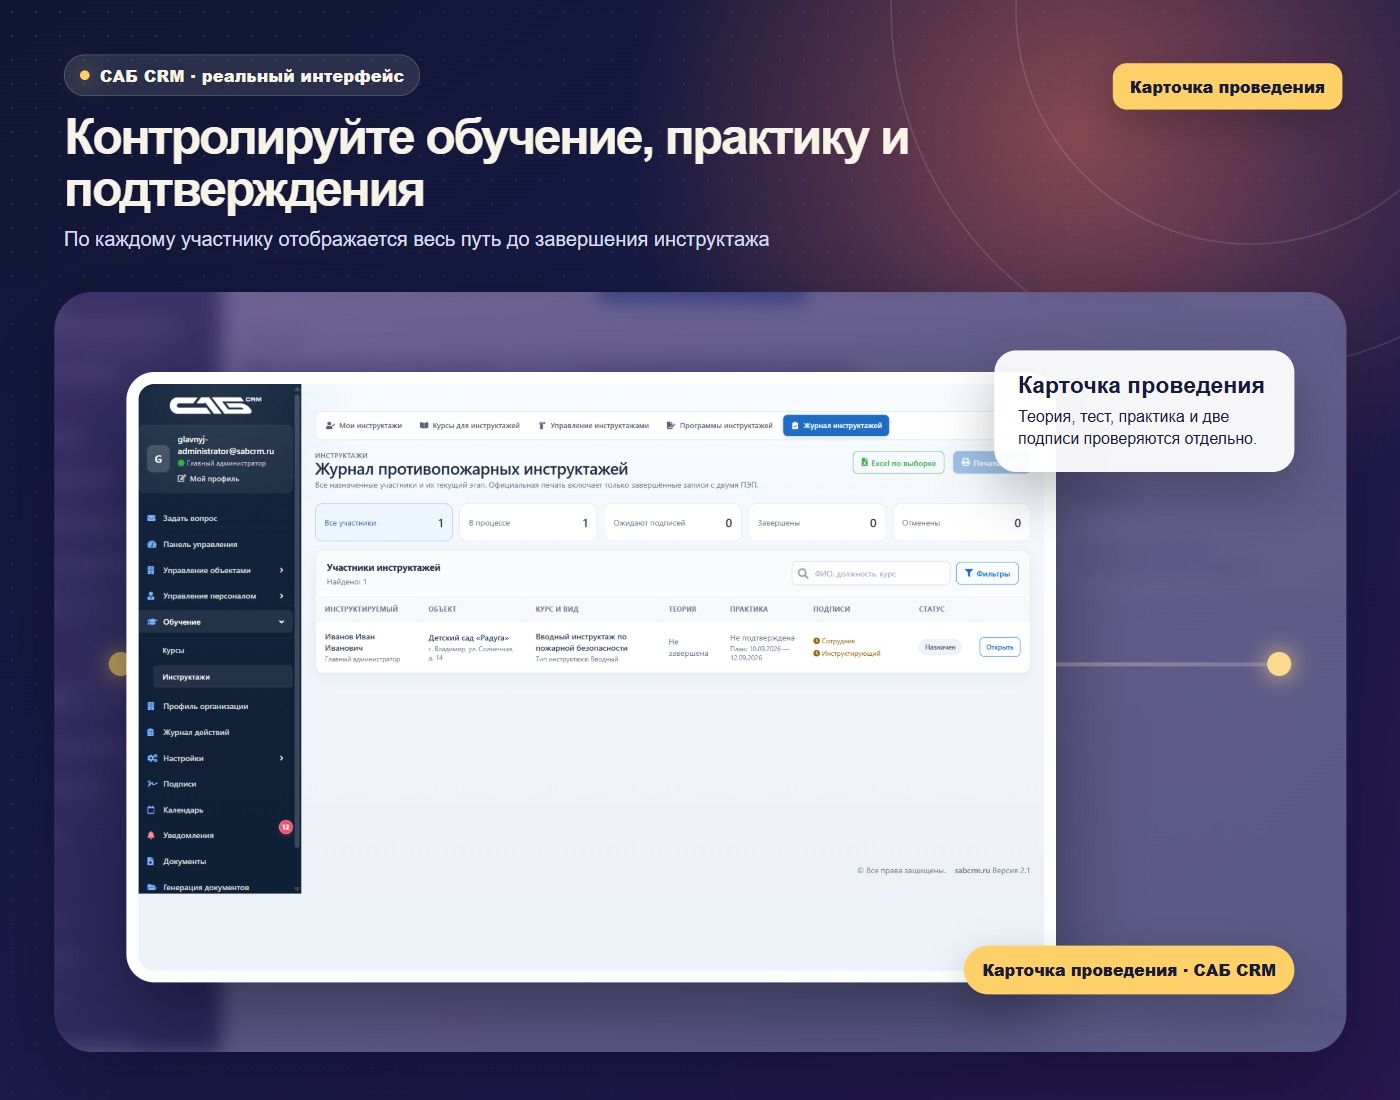Expand Управление персоналом with its chevron

(281, 596)
